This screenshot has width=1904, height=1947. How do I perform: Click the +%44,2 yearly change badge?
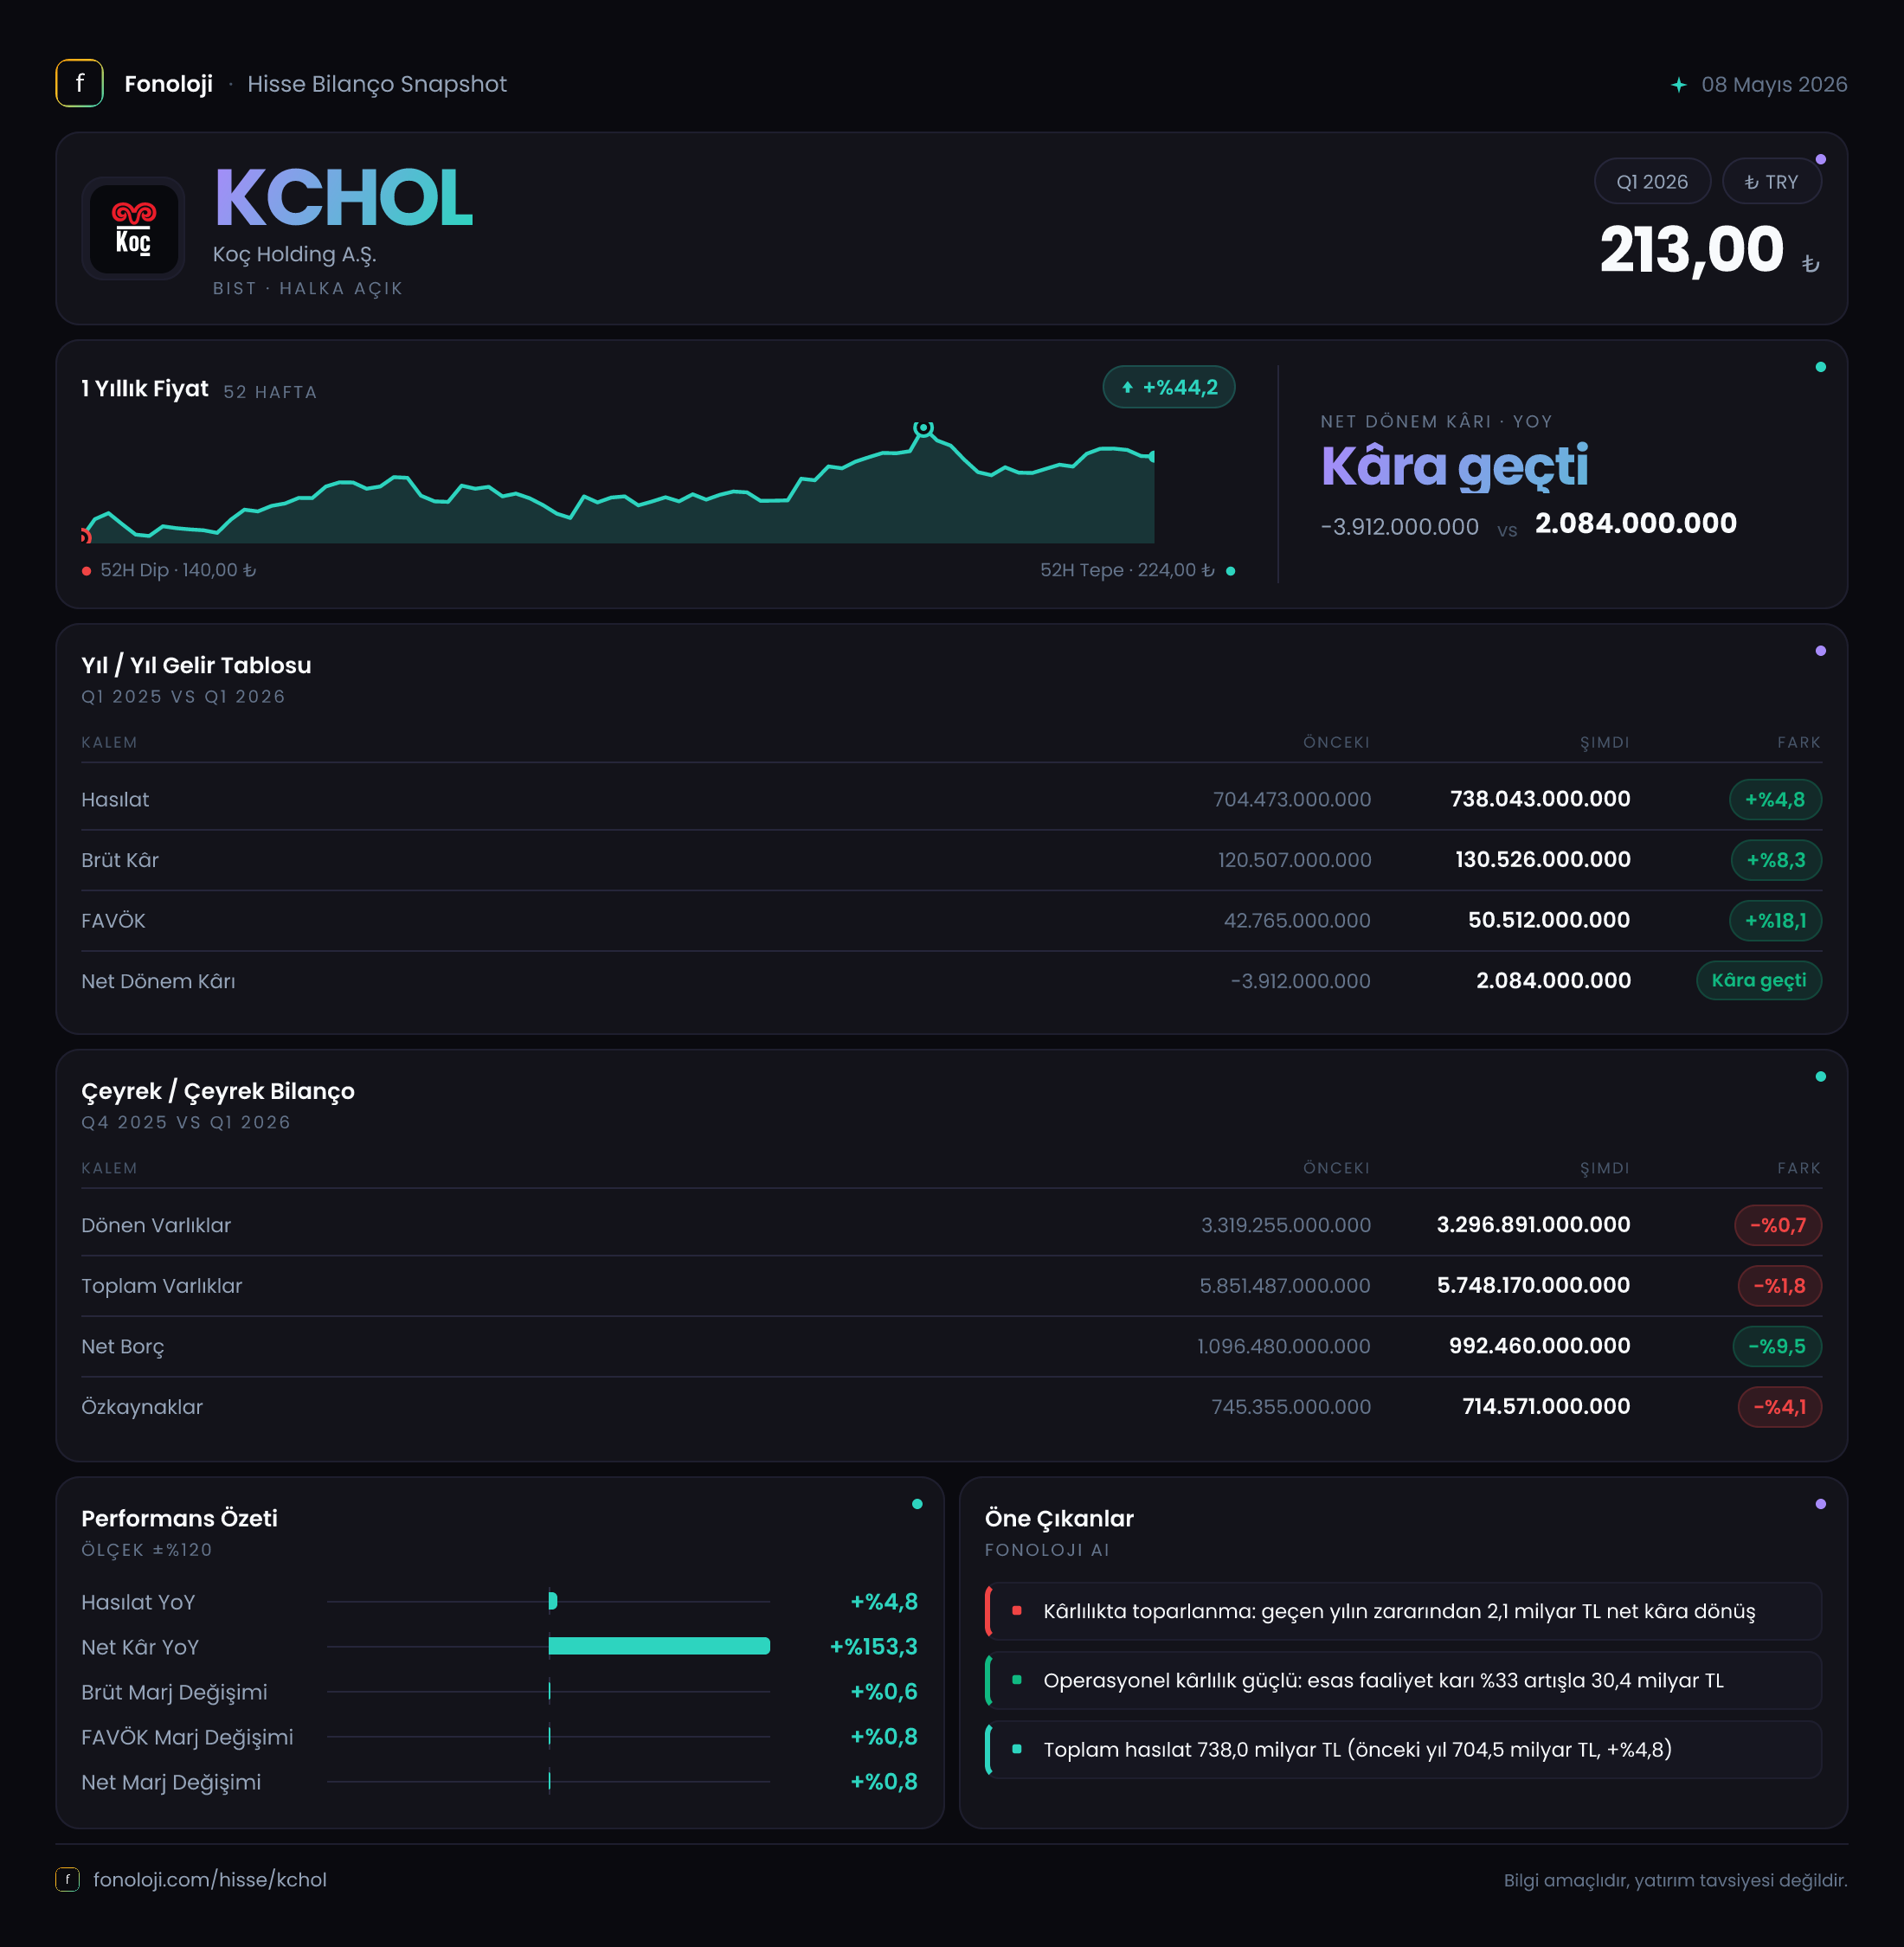point(1169,387)
